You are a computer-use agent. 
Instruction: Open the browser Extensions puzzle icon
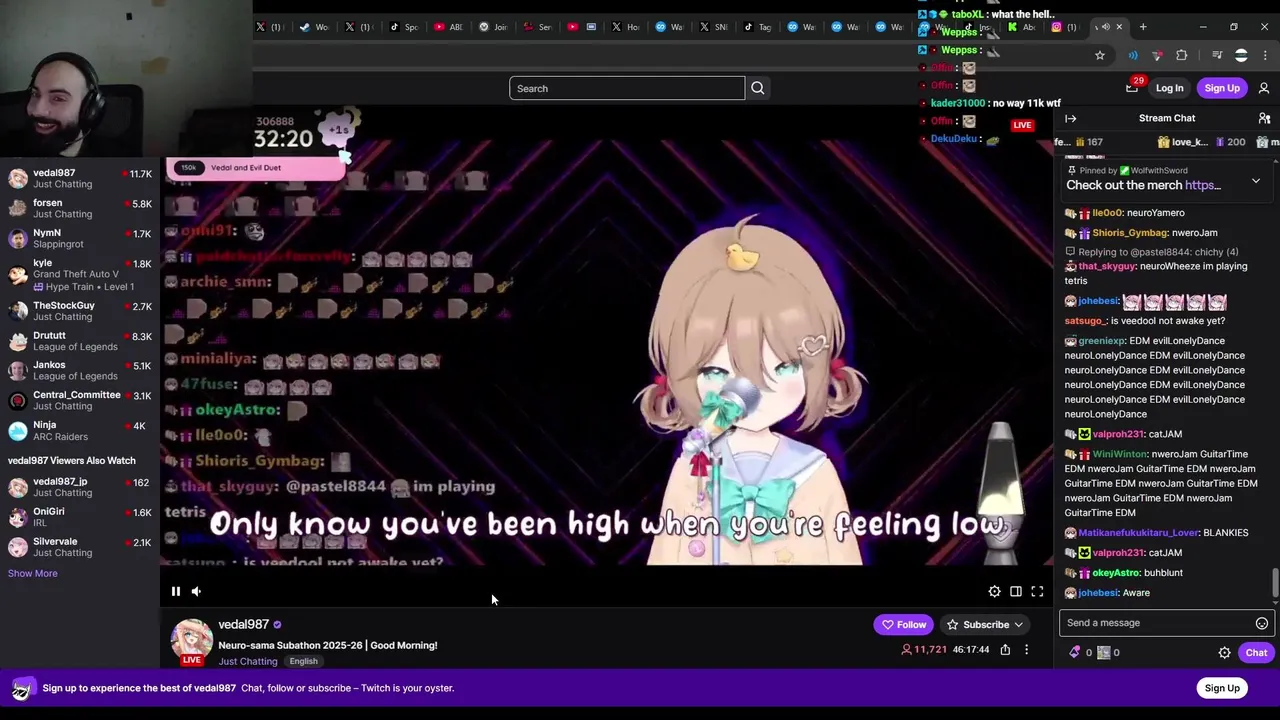(x=1182, y=55)
